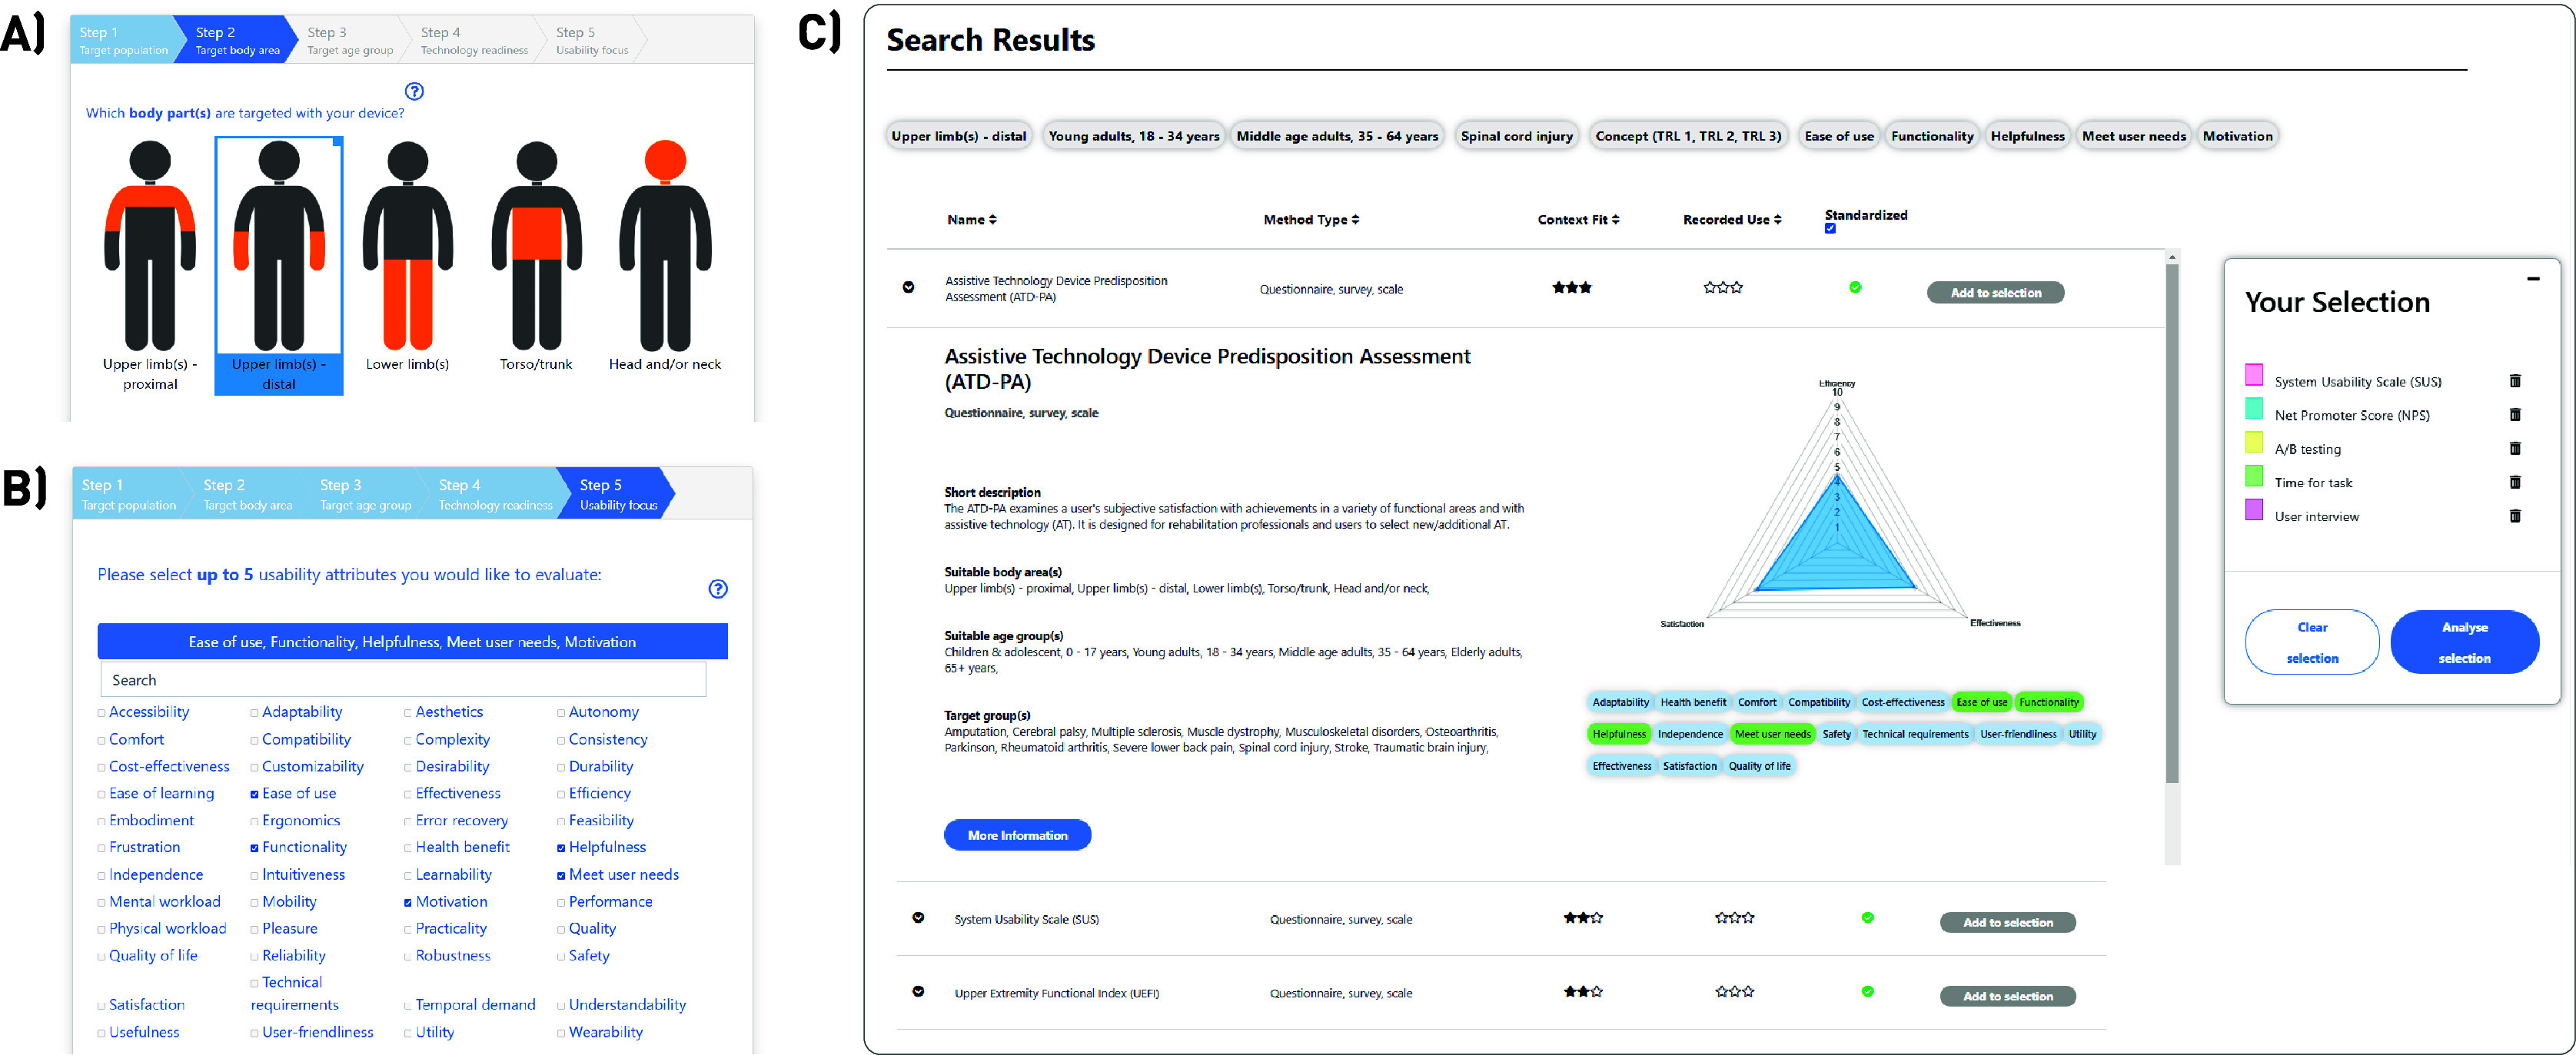Delete User interview from selection list

pyautogui.click(x=2515, y=516)
